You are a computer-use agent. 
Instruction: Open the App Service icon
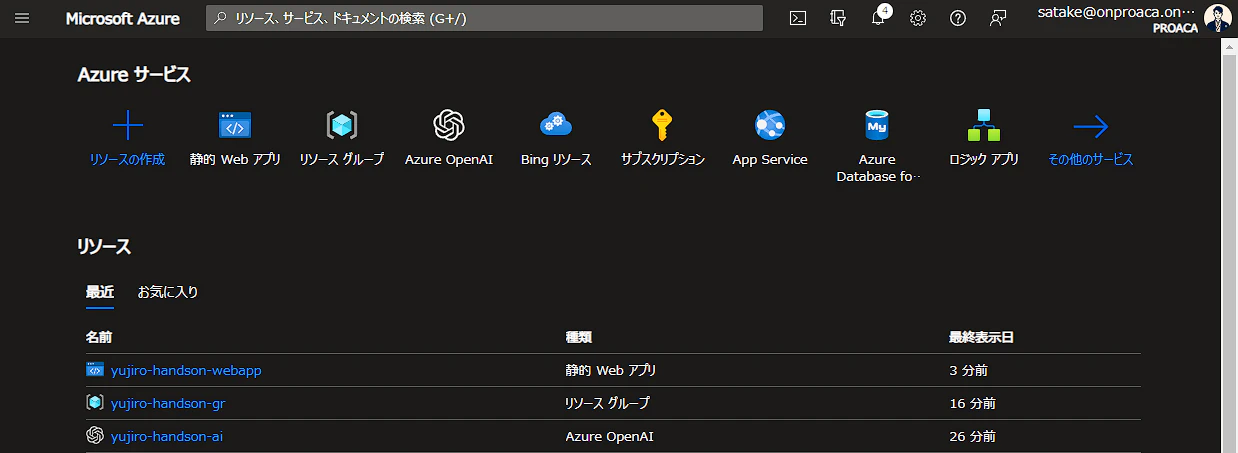point(770,125)
